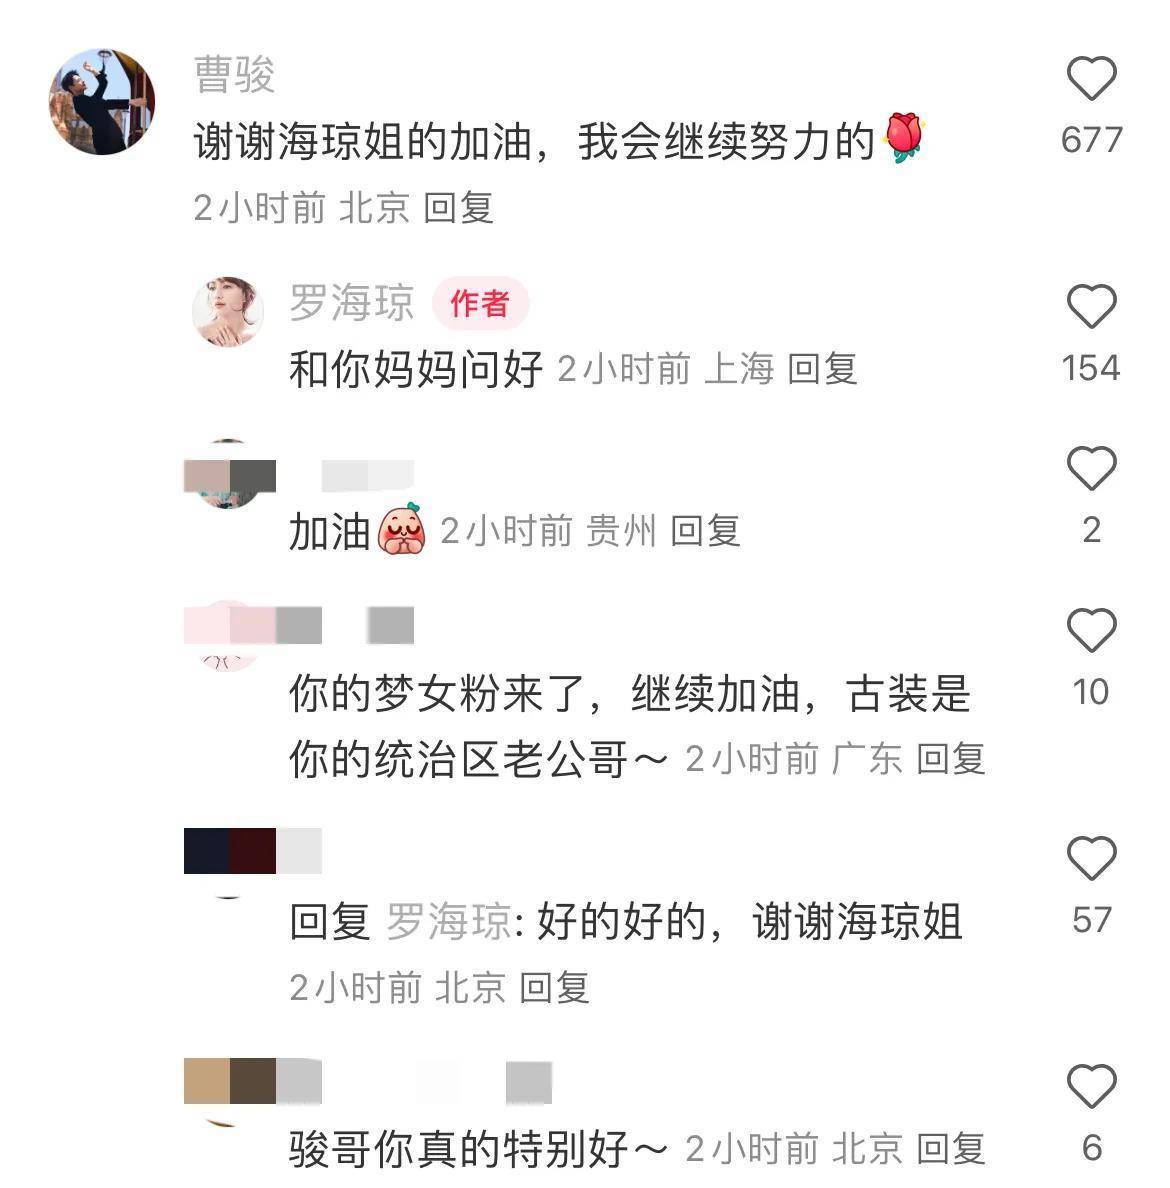The width and height of the screenshot is (1170, 1188).
Task: Open 罗海琼's profile avatar
Action: click(x=227, y=311)
